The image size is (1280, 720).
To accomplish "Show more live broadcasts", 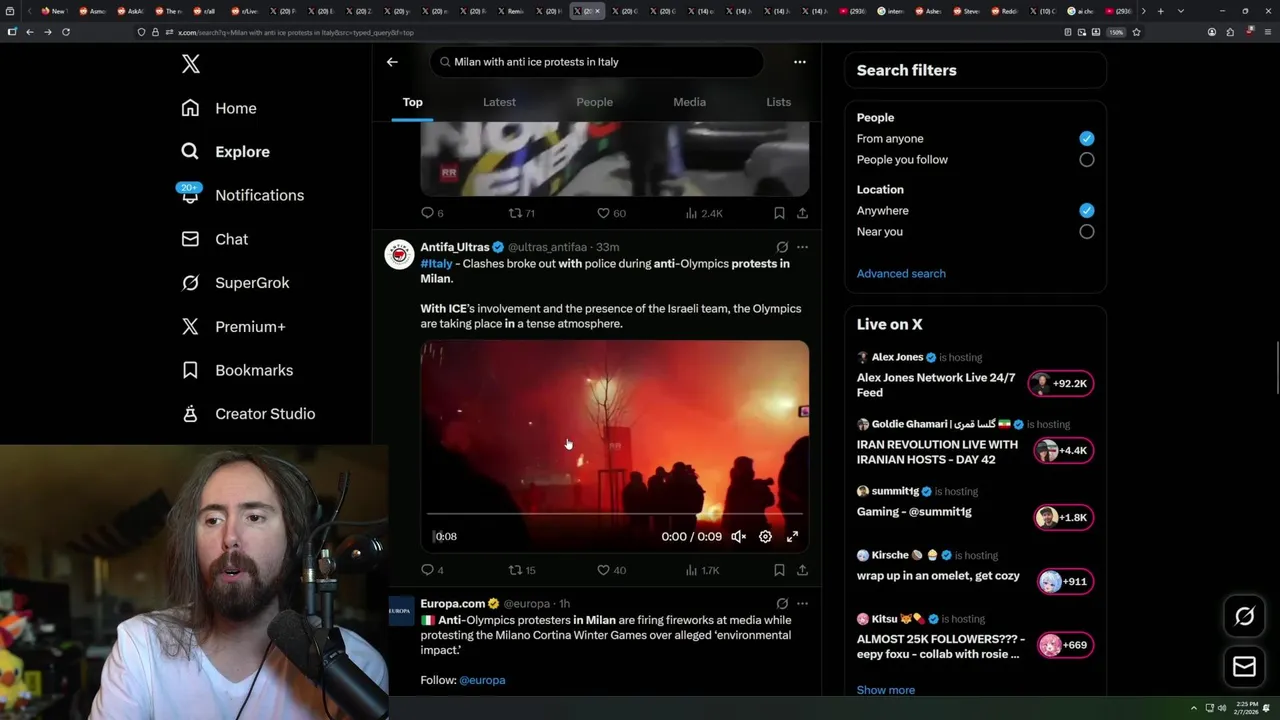I will point(886,690).
